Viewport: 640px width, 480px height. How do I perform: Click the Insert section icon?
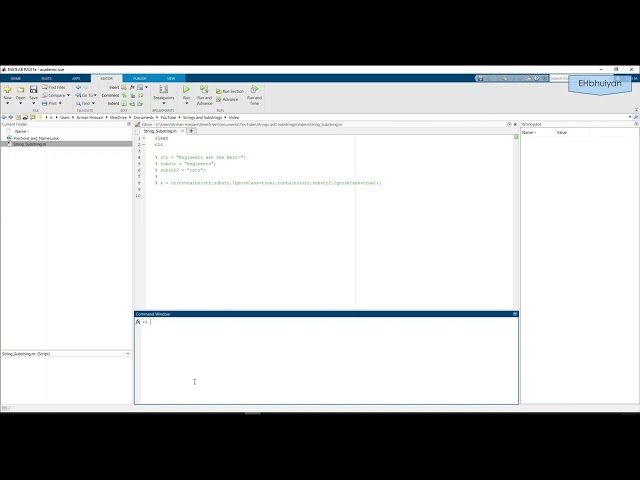[x=124, y=87]
